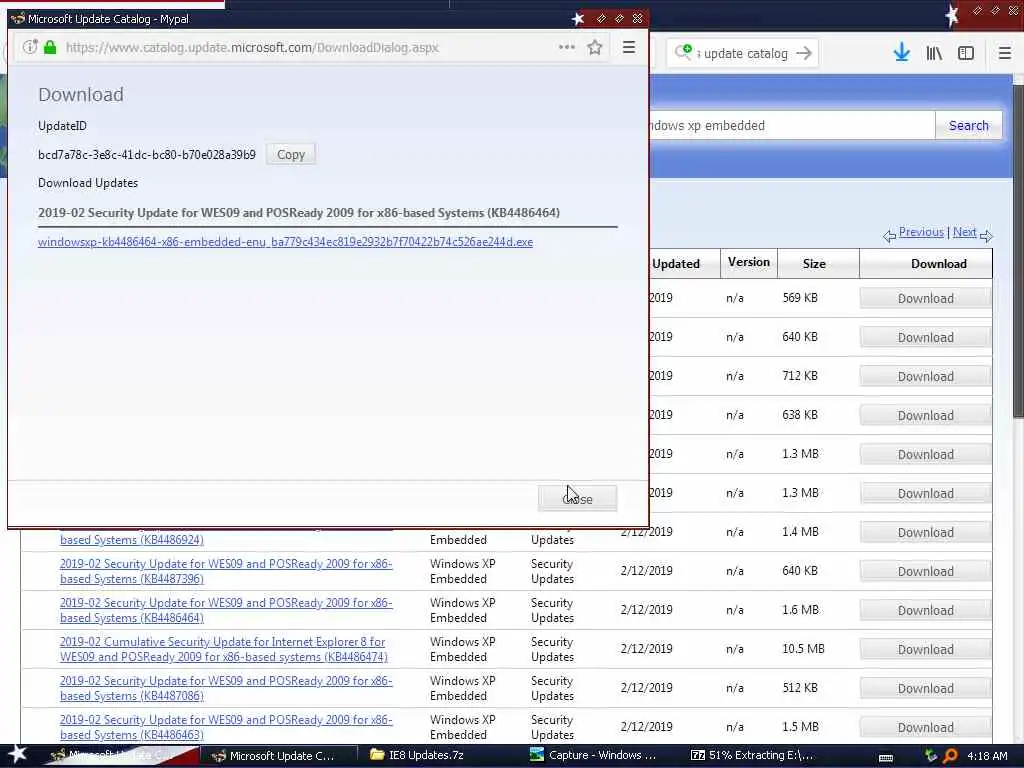
Task: Click the star button in the main window title bar
Action: [952, 14]
